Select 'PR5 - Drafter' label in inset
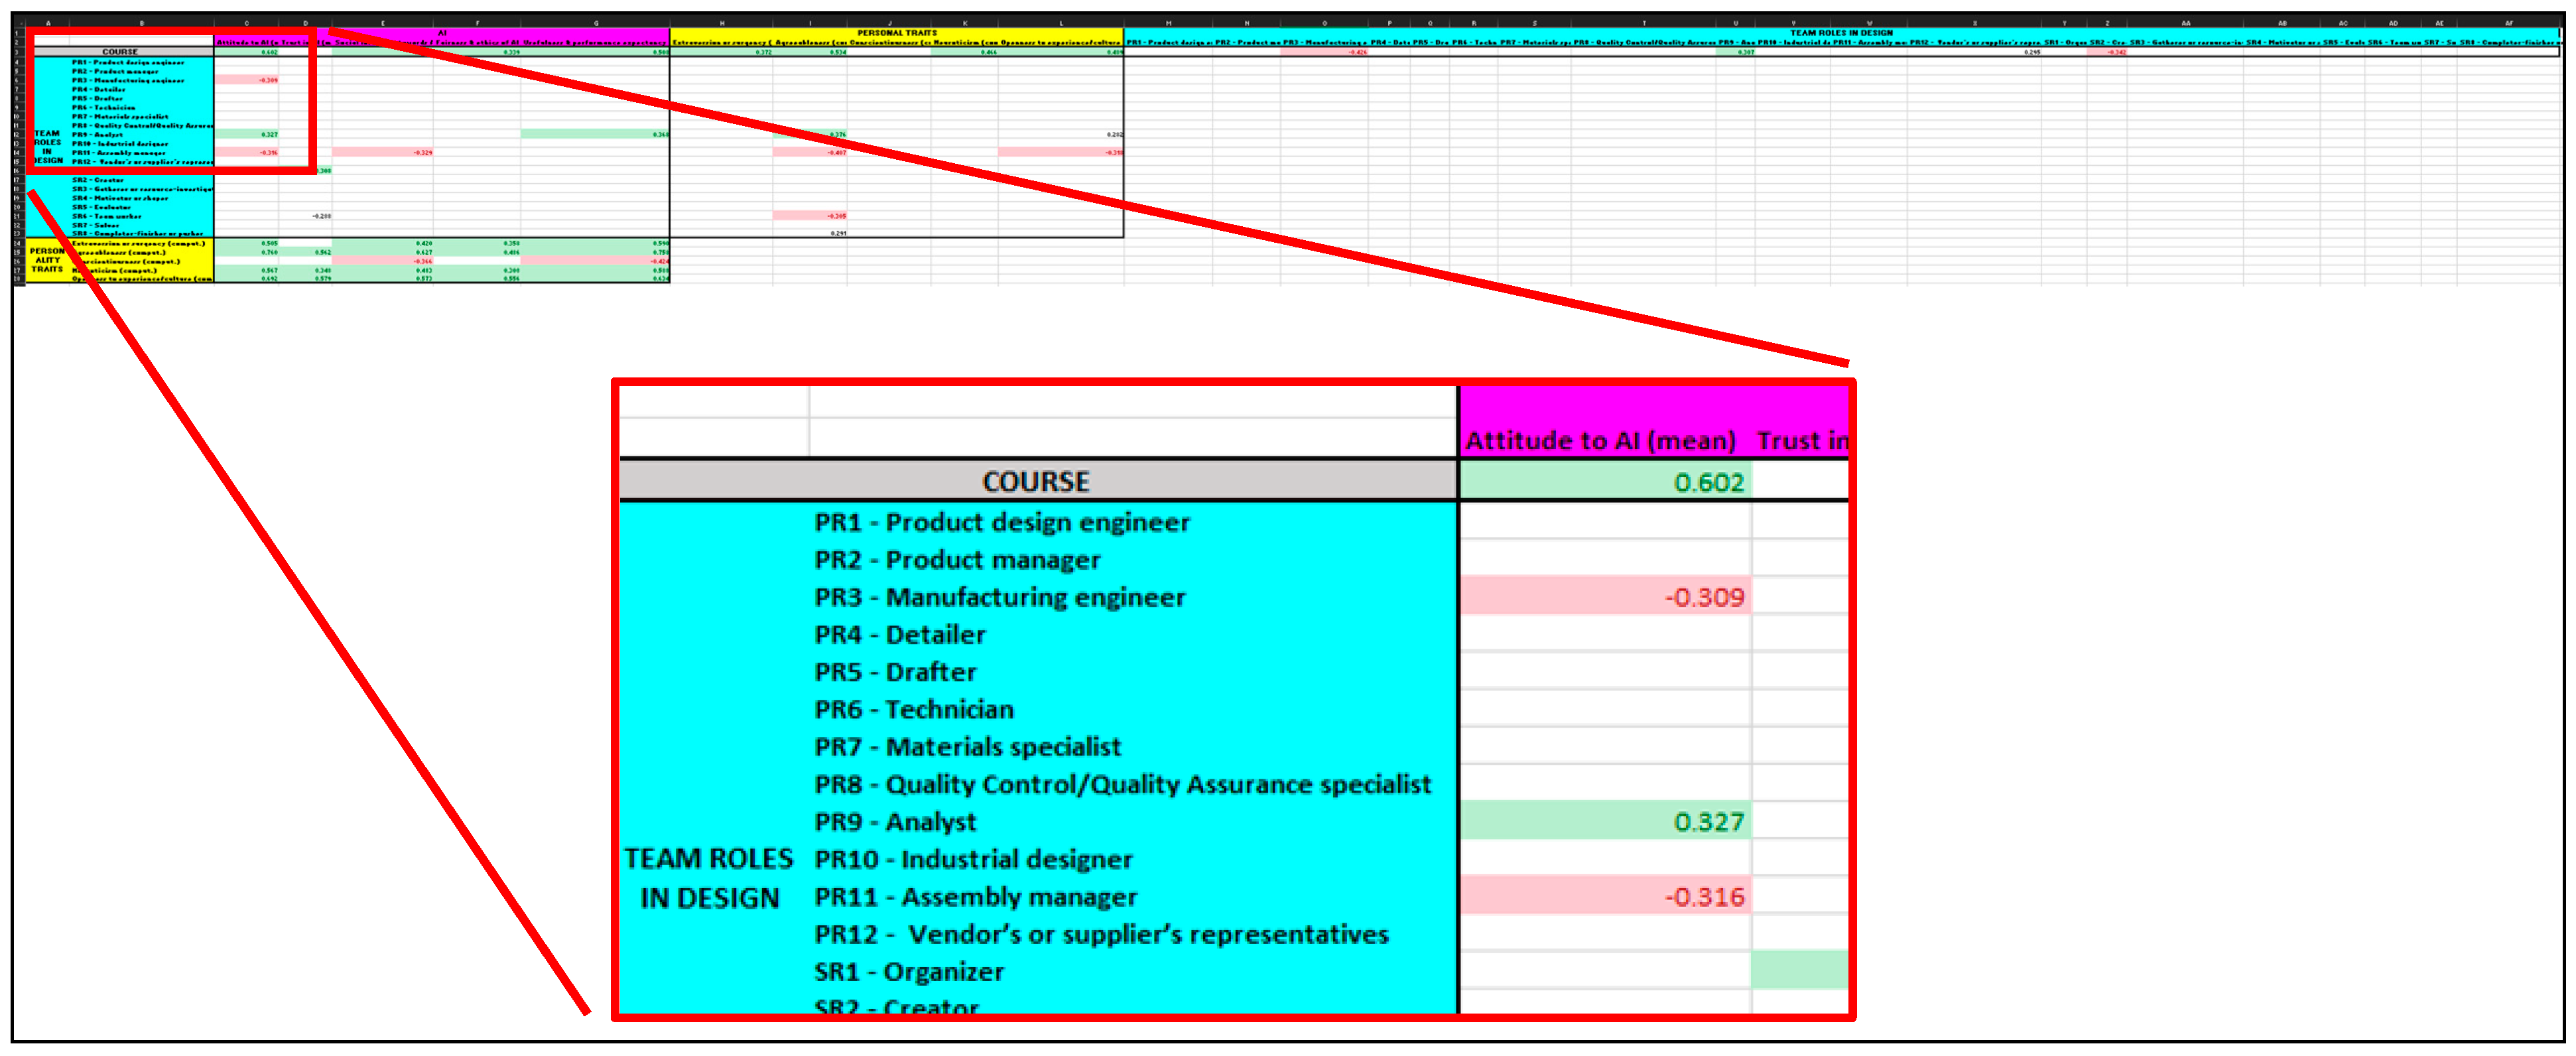 [895, 672]
